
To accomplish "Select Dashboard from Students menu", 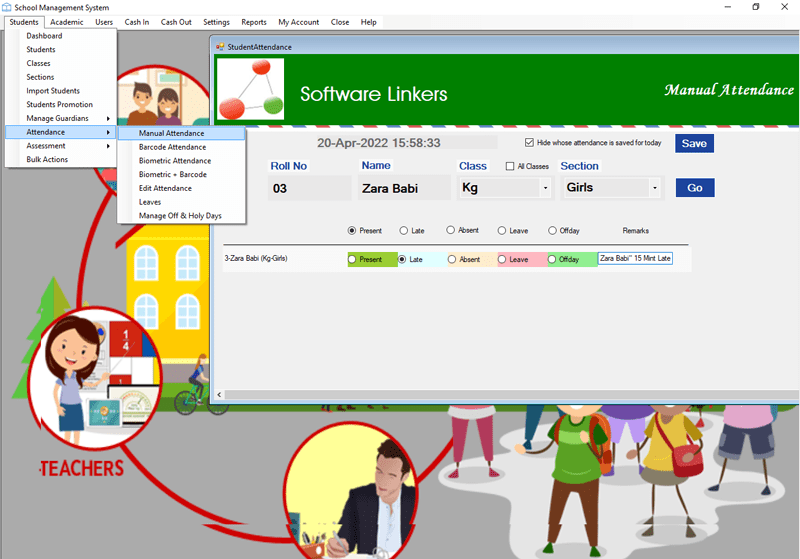I will point(61,36).
